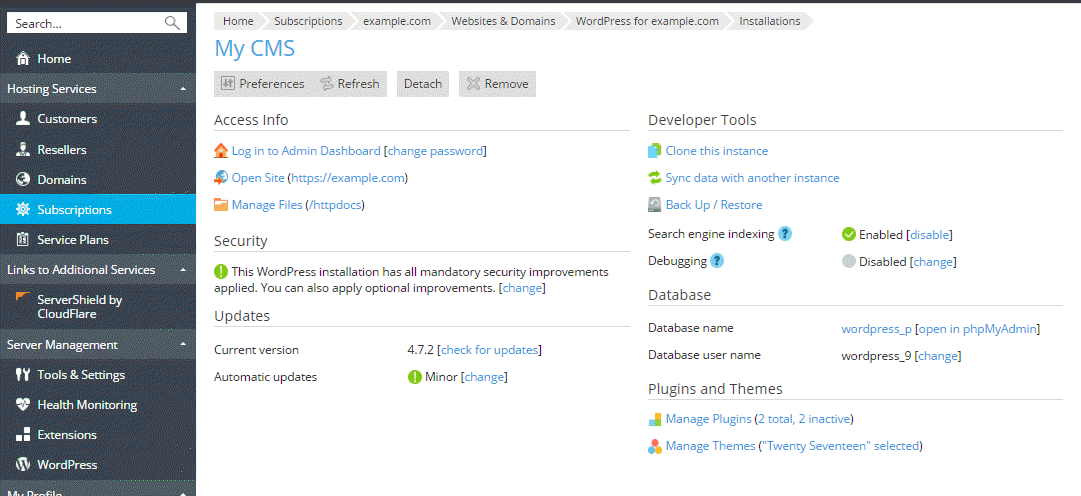The image size is (1081, 496).
Task: Click the check for updates link
Action: [490, 350]
